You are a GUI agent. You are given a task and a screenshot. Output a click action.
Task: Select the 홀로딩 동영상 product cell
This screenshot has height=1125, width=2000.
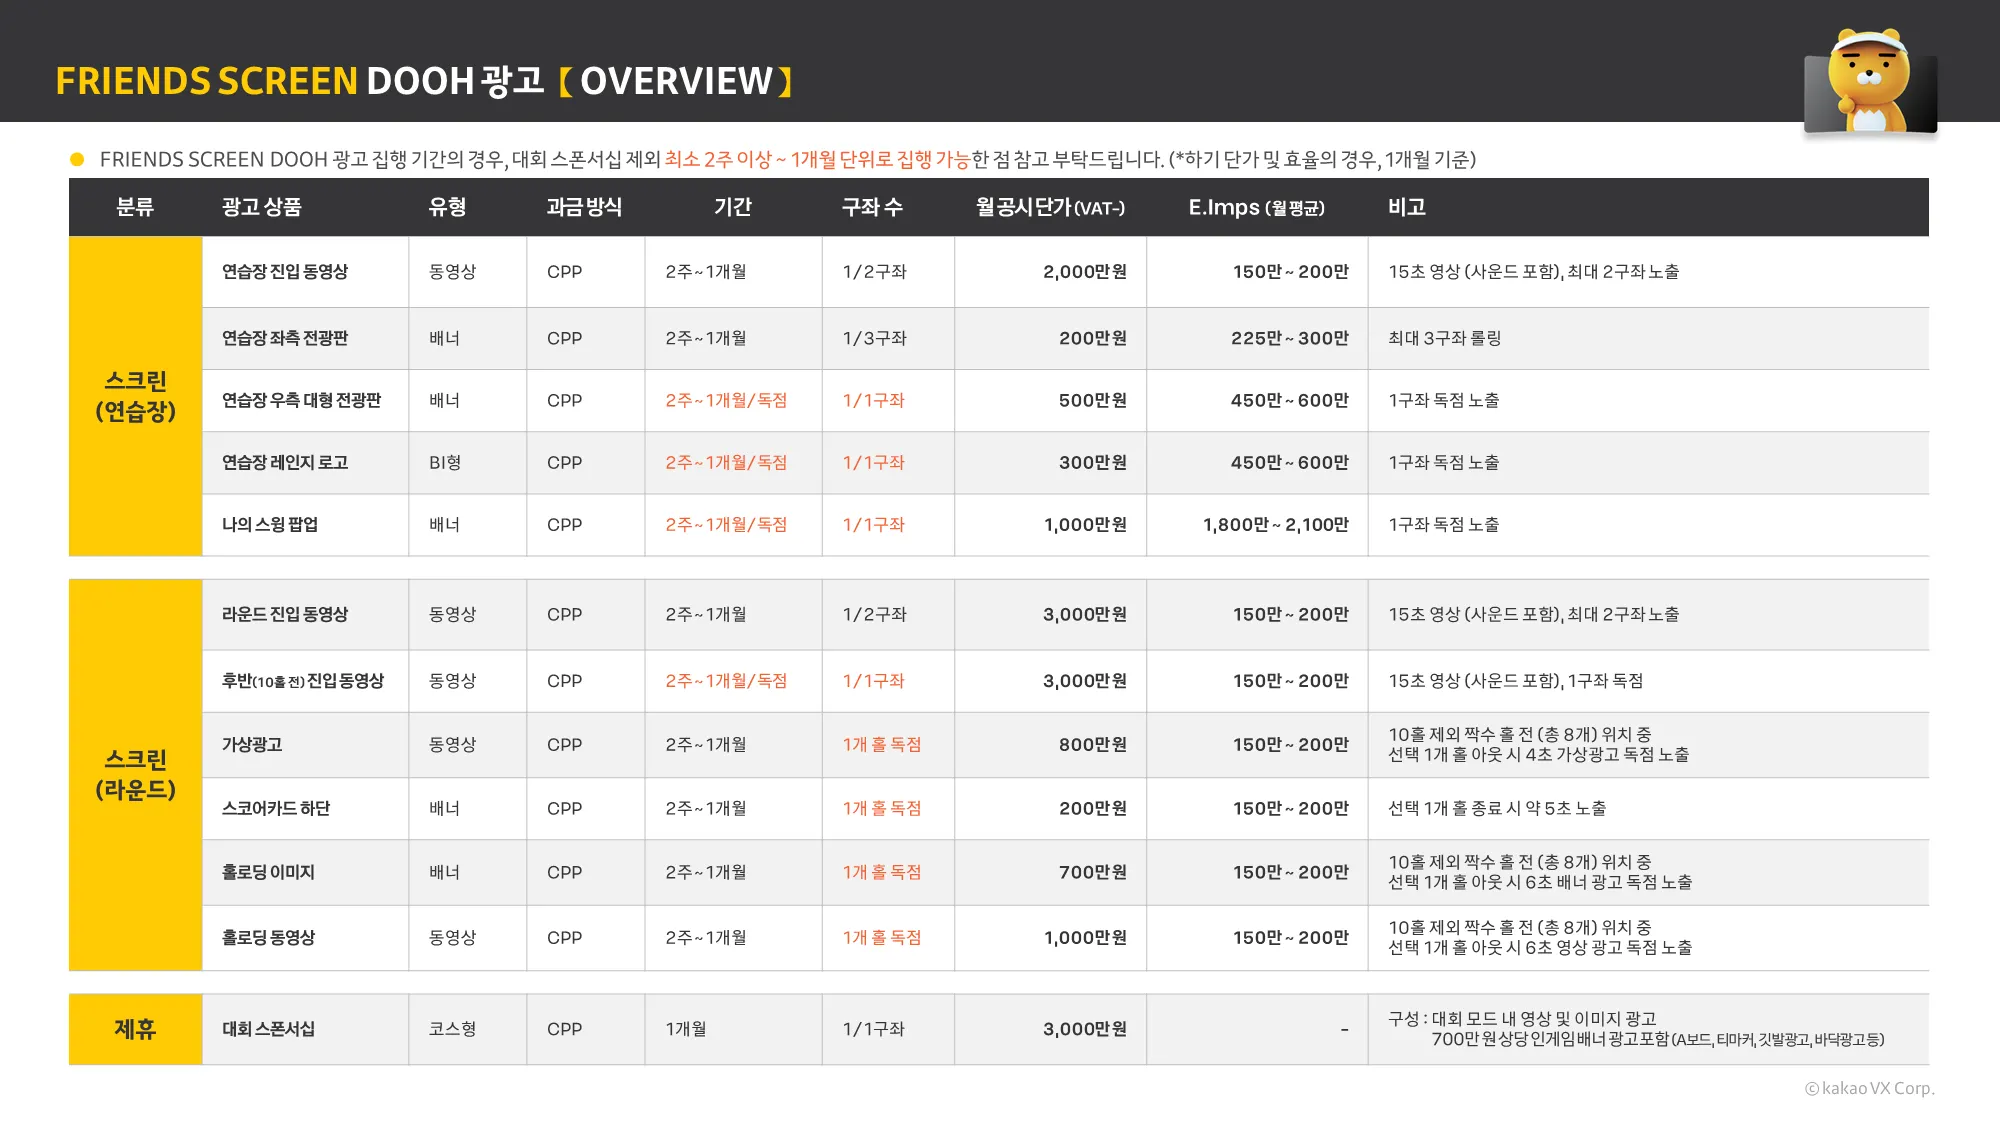pyautogui.click(x=268, y=938)
